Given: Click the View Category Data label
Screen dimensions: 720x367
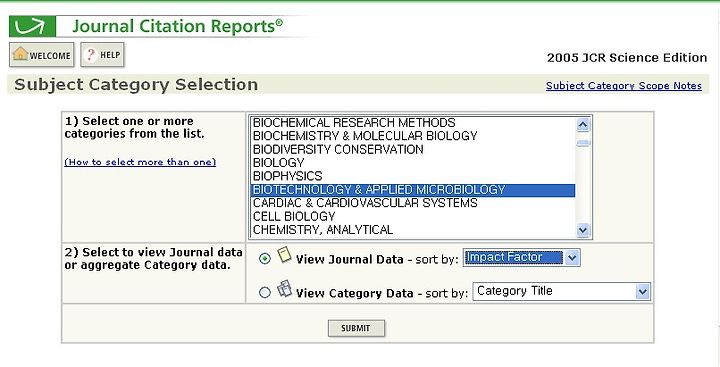Looking at the screenshot, I should (354, 294).
